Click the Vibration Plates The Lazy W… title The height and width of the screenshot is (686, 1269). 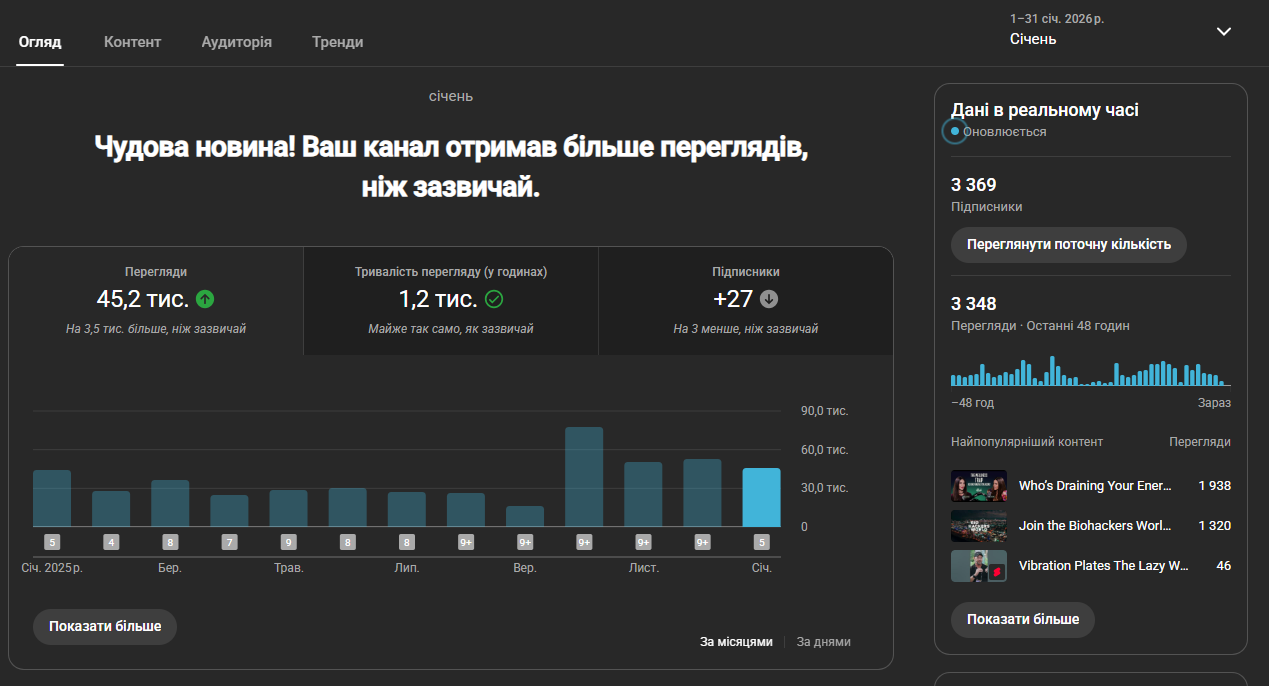point(1104,566)
